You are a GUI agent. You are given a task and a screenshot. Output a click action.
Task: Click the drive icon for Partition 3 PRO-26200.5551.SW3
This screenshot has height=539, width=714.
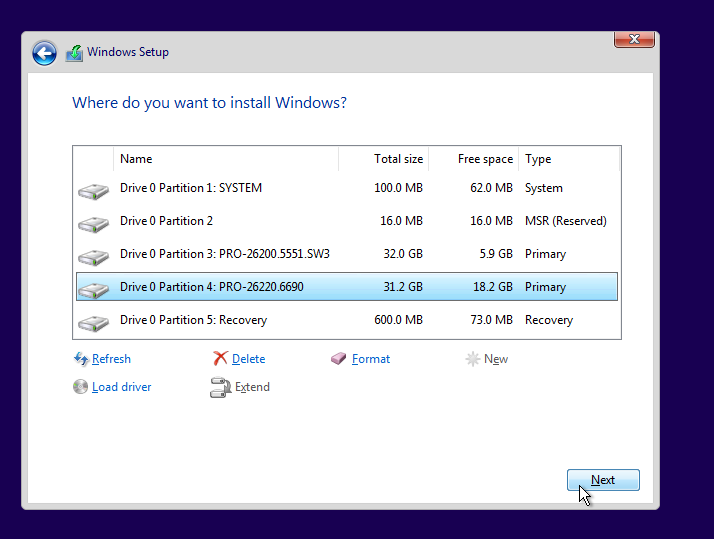click(x=93, y=257)
